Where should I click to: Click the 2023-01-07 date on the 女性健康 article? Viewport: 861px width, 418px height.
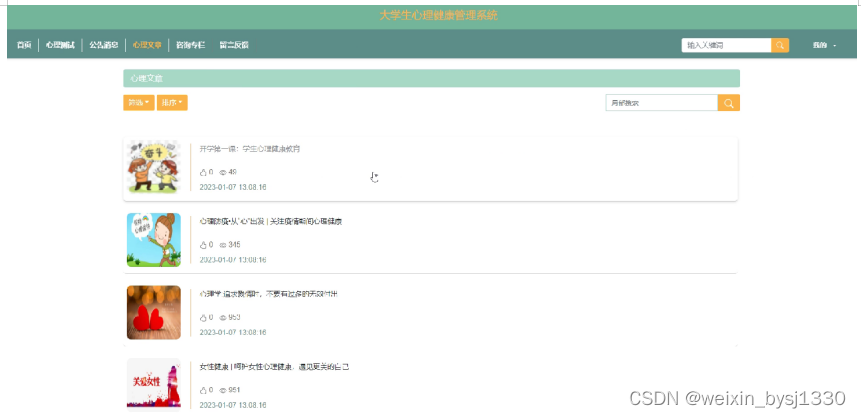233,405
